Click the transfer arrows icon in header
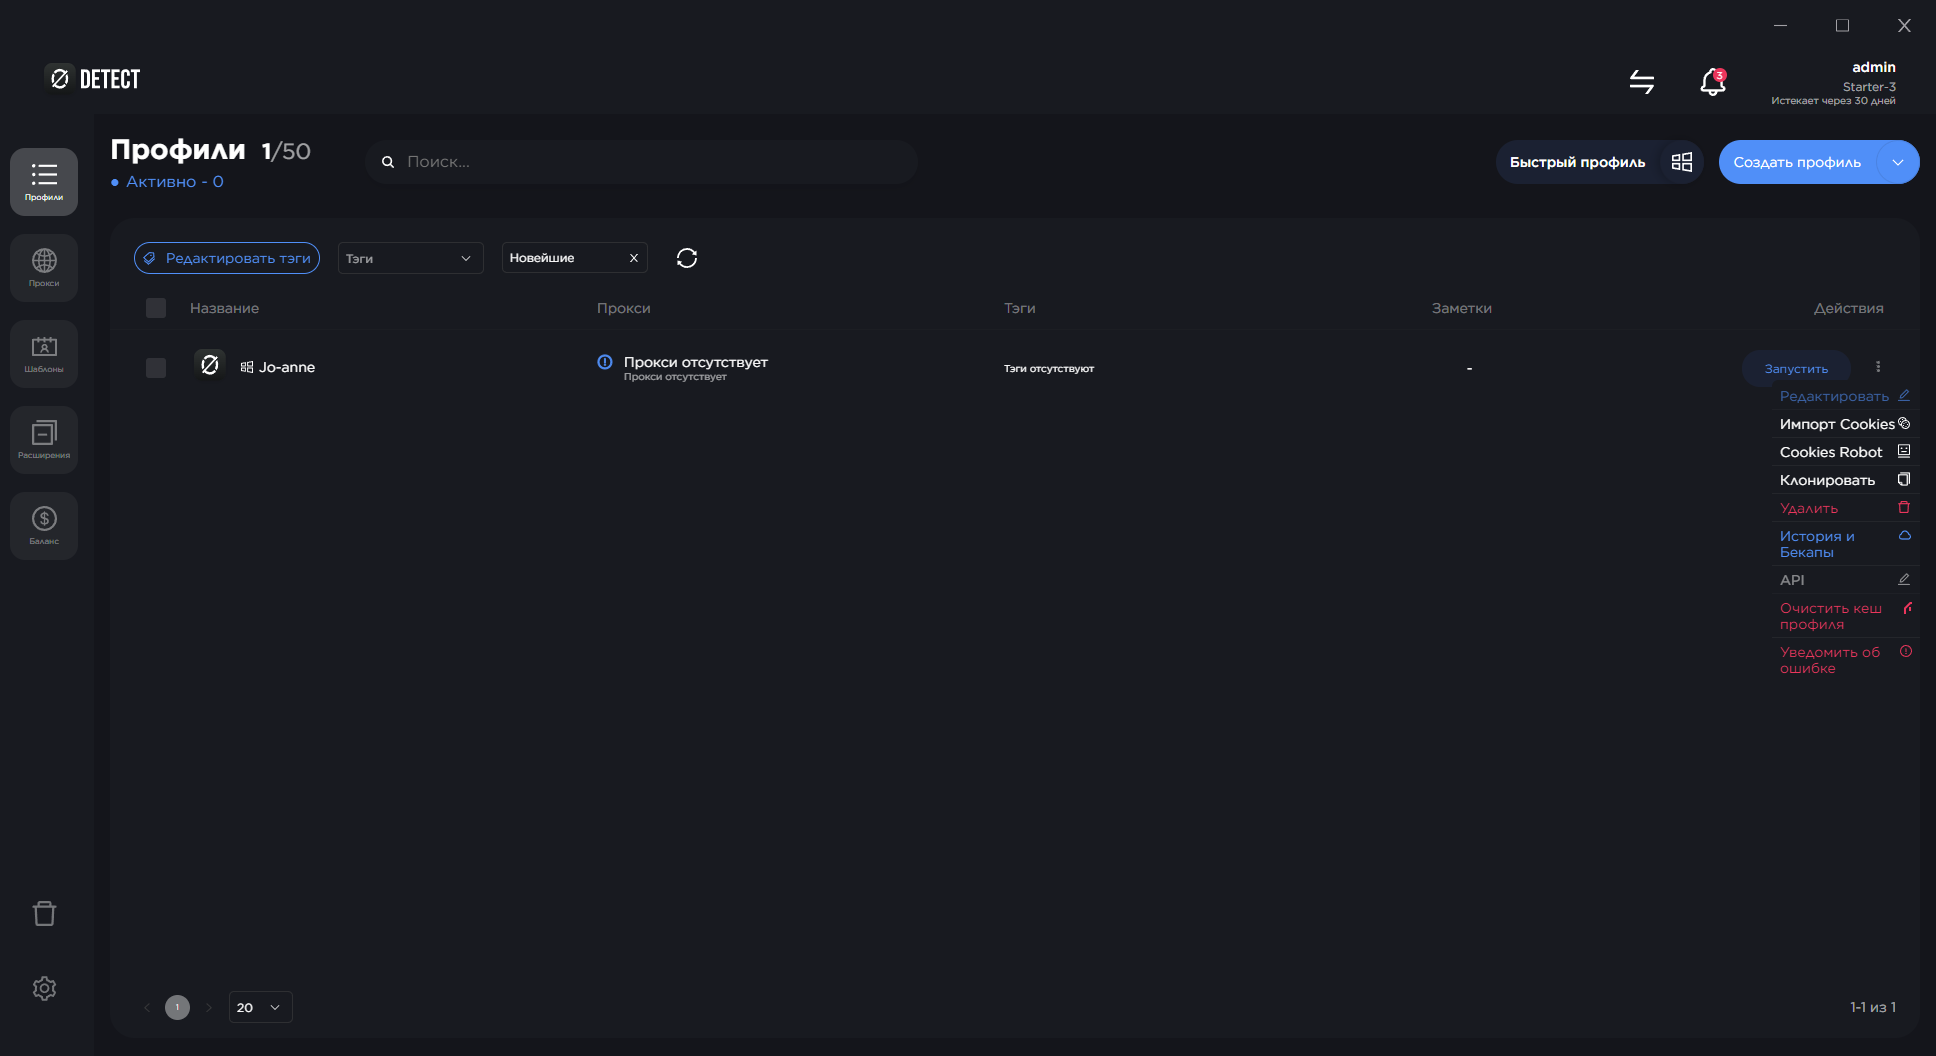 pos(1641,82)
